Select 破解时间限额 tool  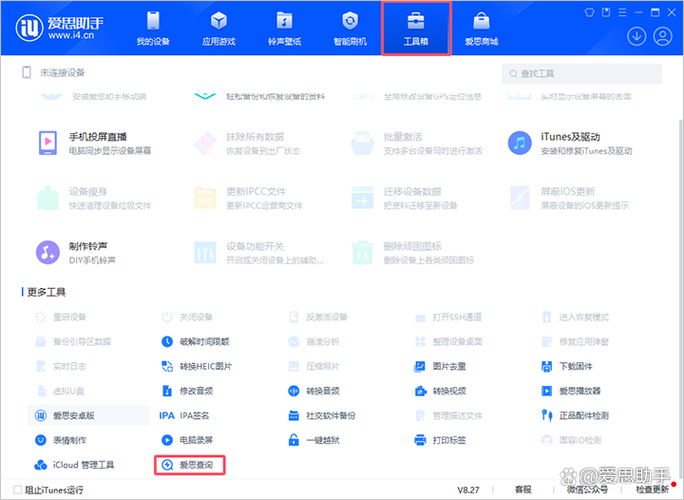(x=195, y=342)
